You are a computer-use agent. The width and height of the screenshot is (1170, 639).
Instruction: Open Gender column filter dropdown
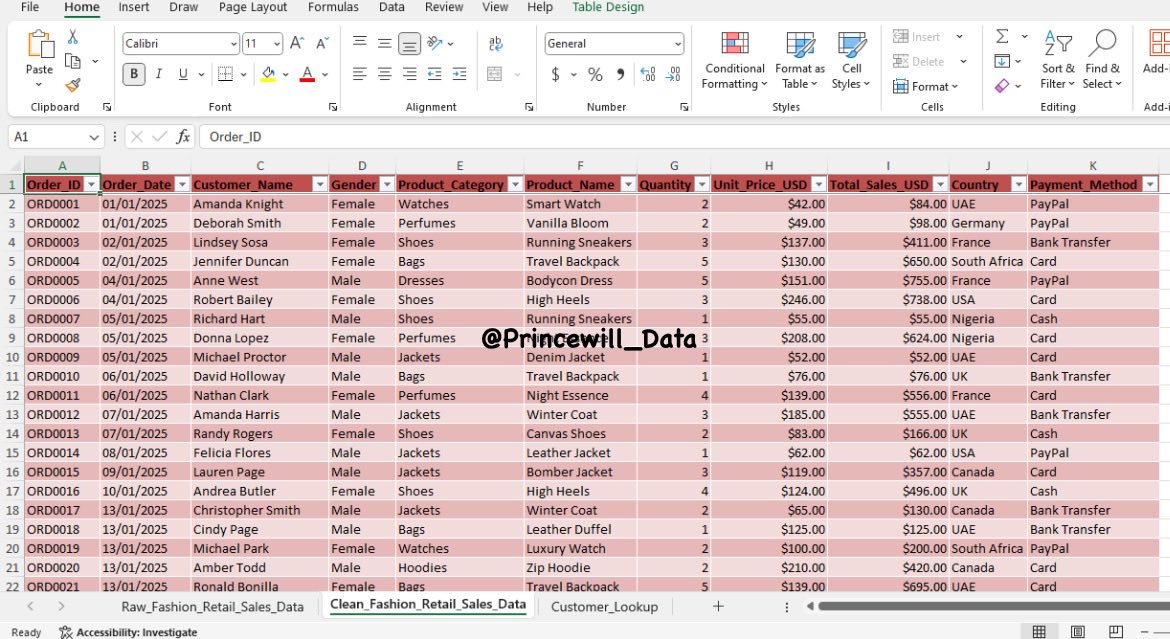tap(387, 184)
